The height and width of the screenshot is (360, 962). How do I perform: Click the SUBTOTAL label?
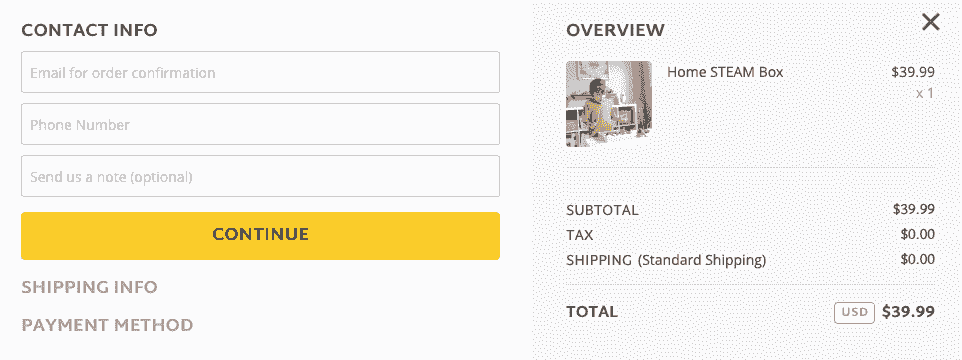coord(602,210)
